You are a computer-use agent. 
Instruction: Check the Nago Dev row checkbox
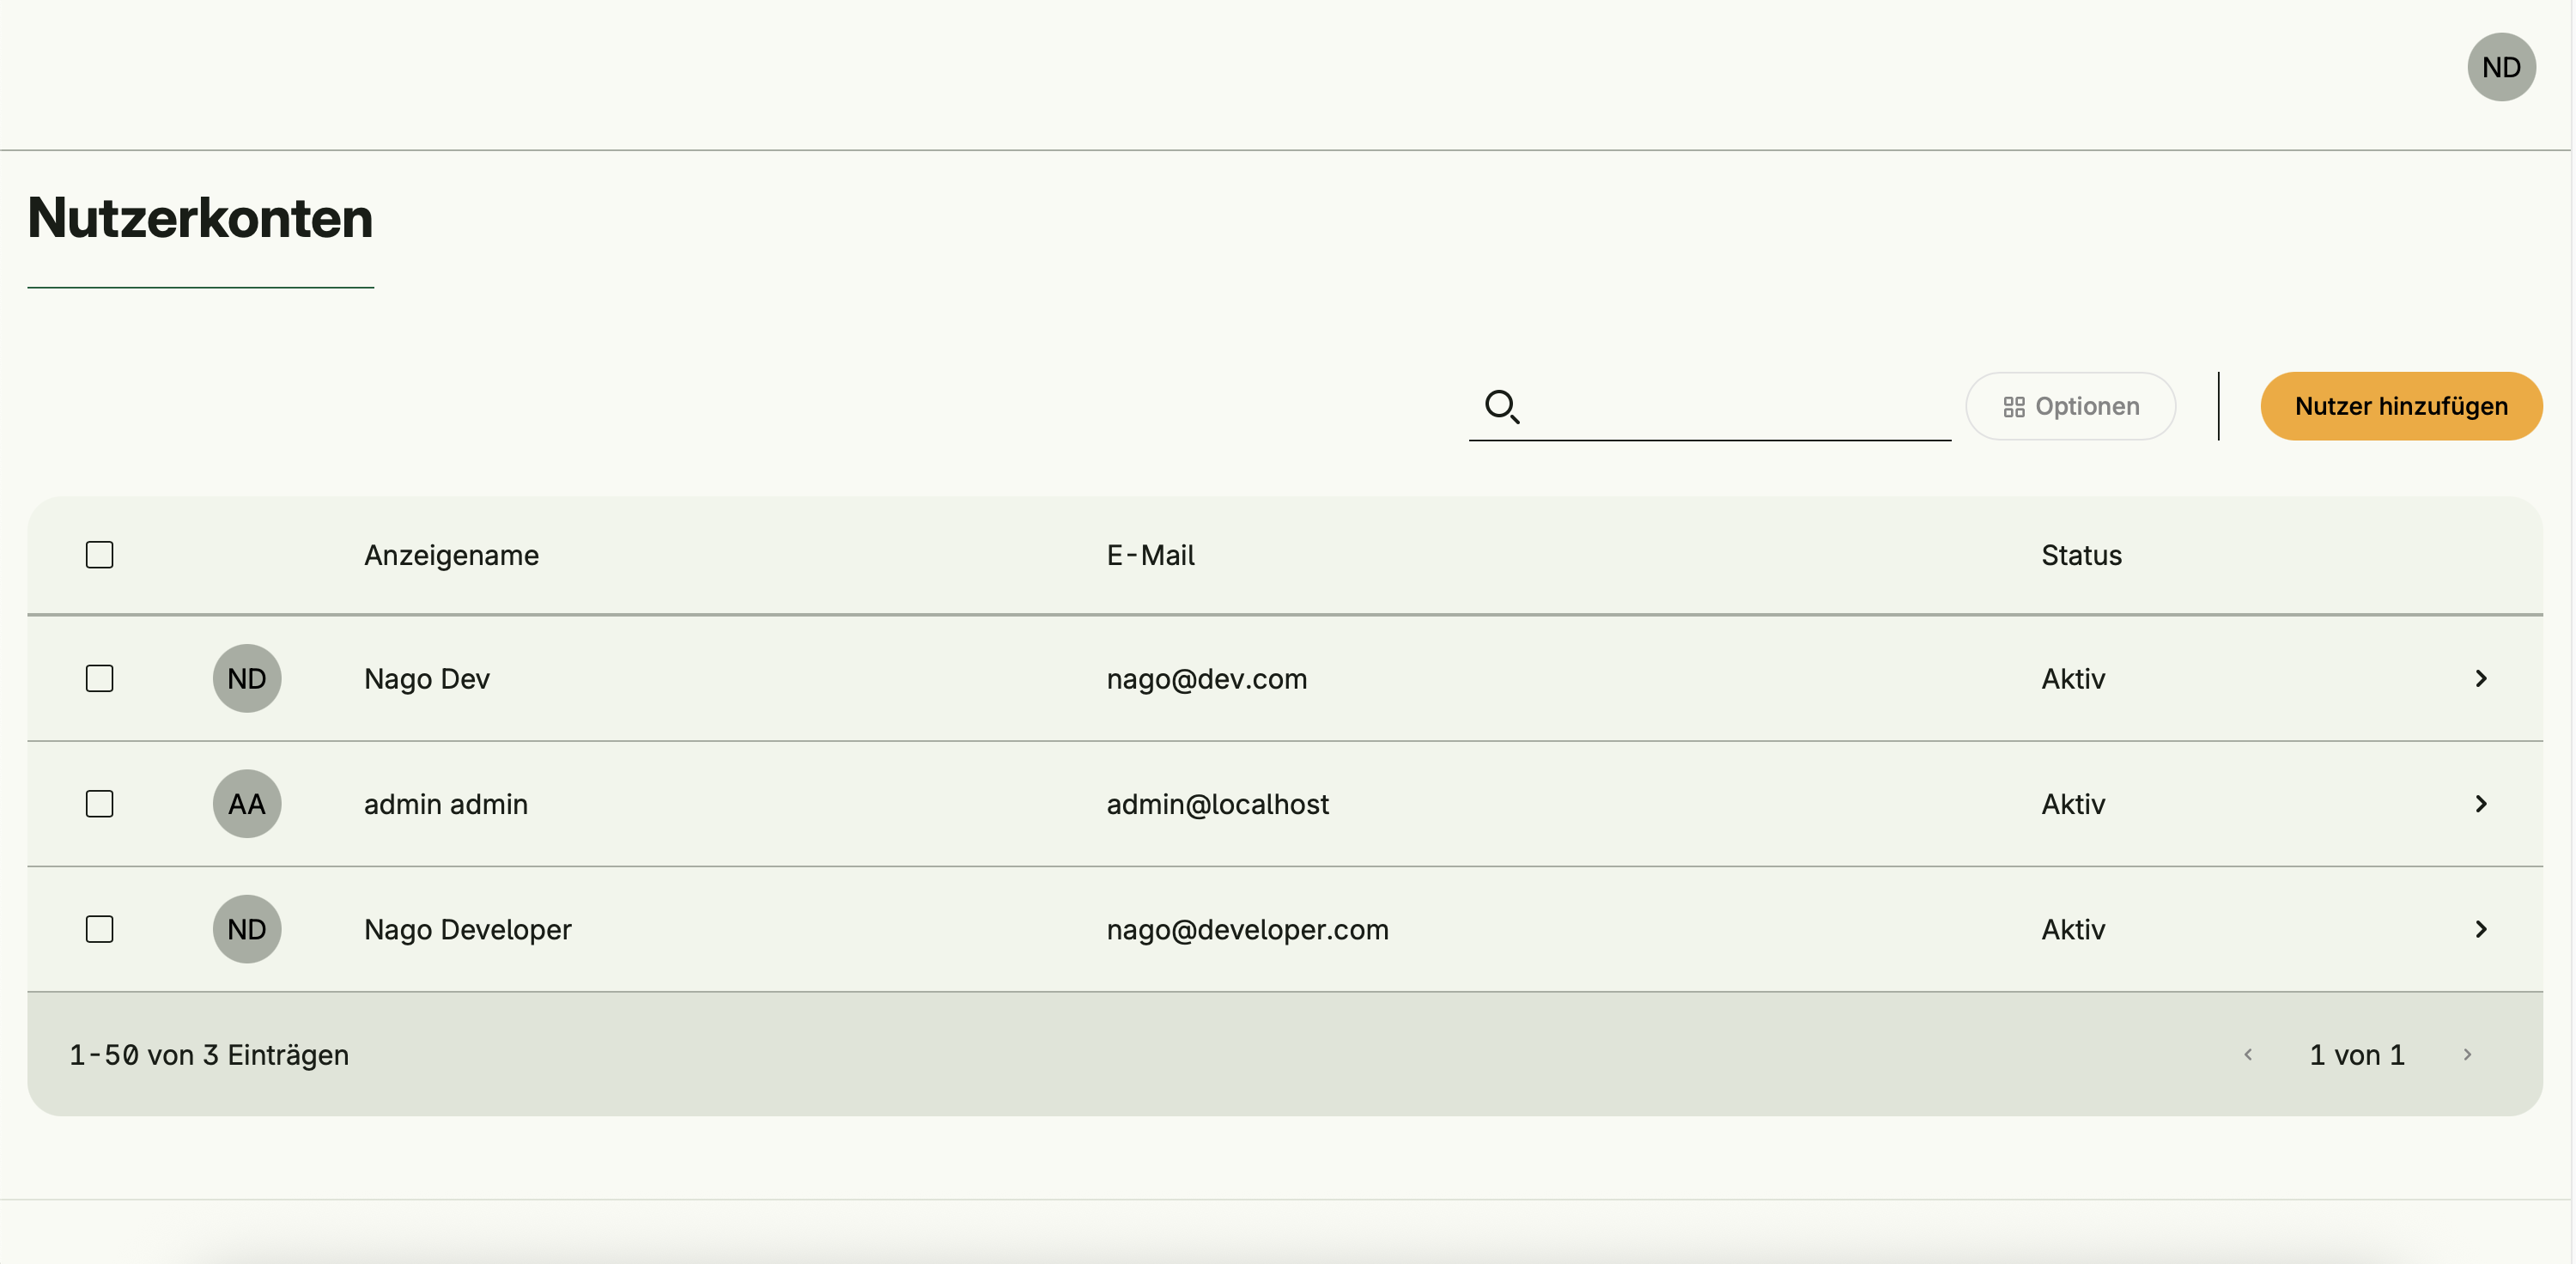pos(100,678)
